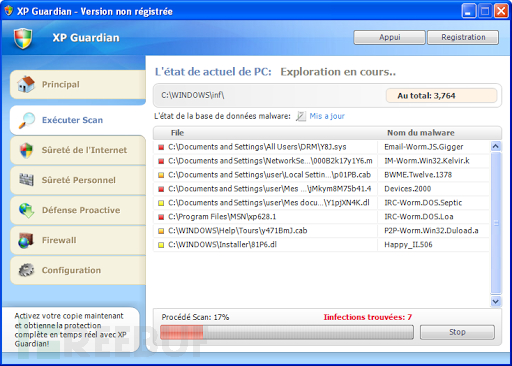512x366 pixels.
Task: Click the globe arrow Défense Proactive icon
Action: point(26,210)
